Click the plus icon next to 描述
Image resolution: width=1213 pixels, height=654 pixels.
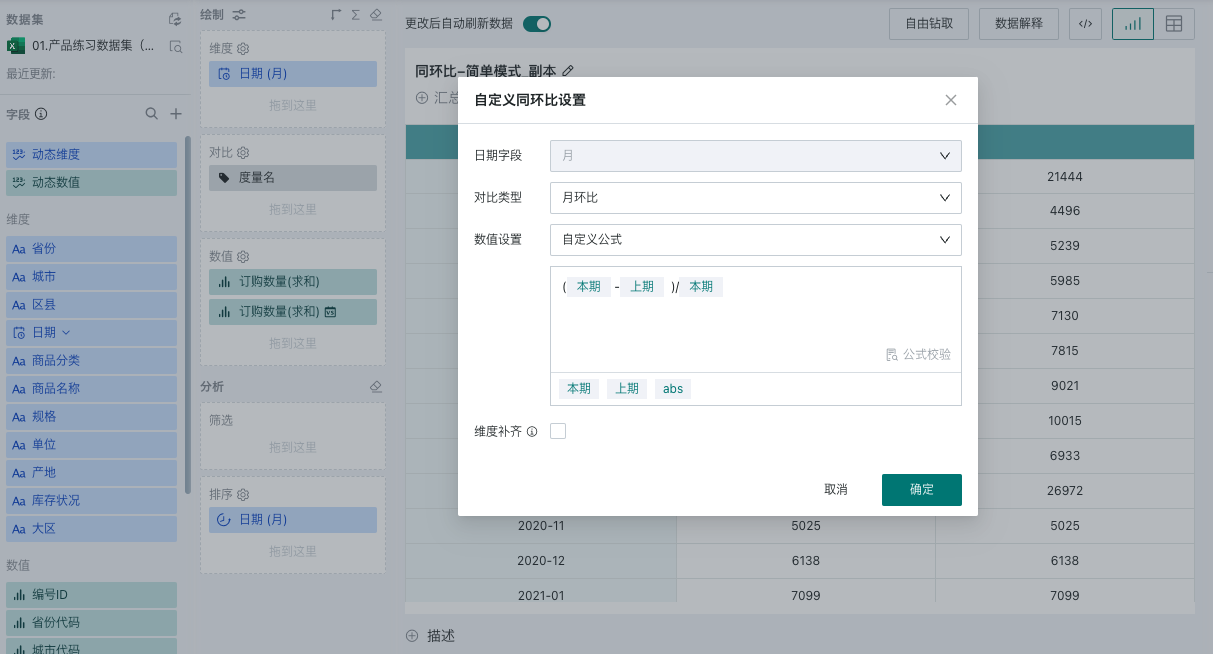(411, 636)
